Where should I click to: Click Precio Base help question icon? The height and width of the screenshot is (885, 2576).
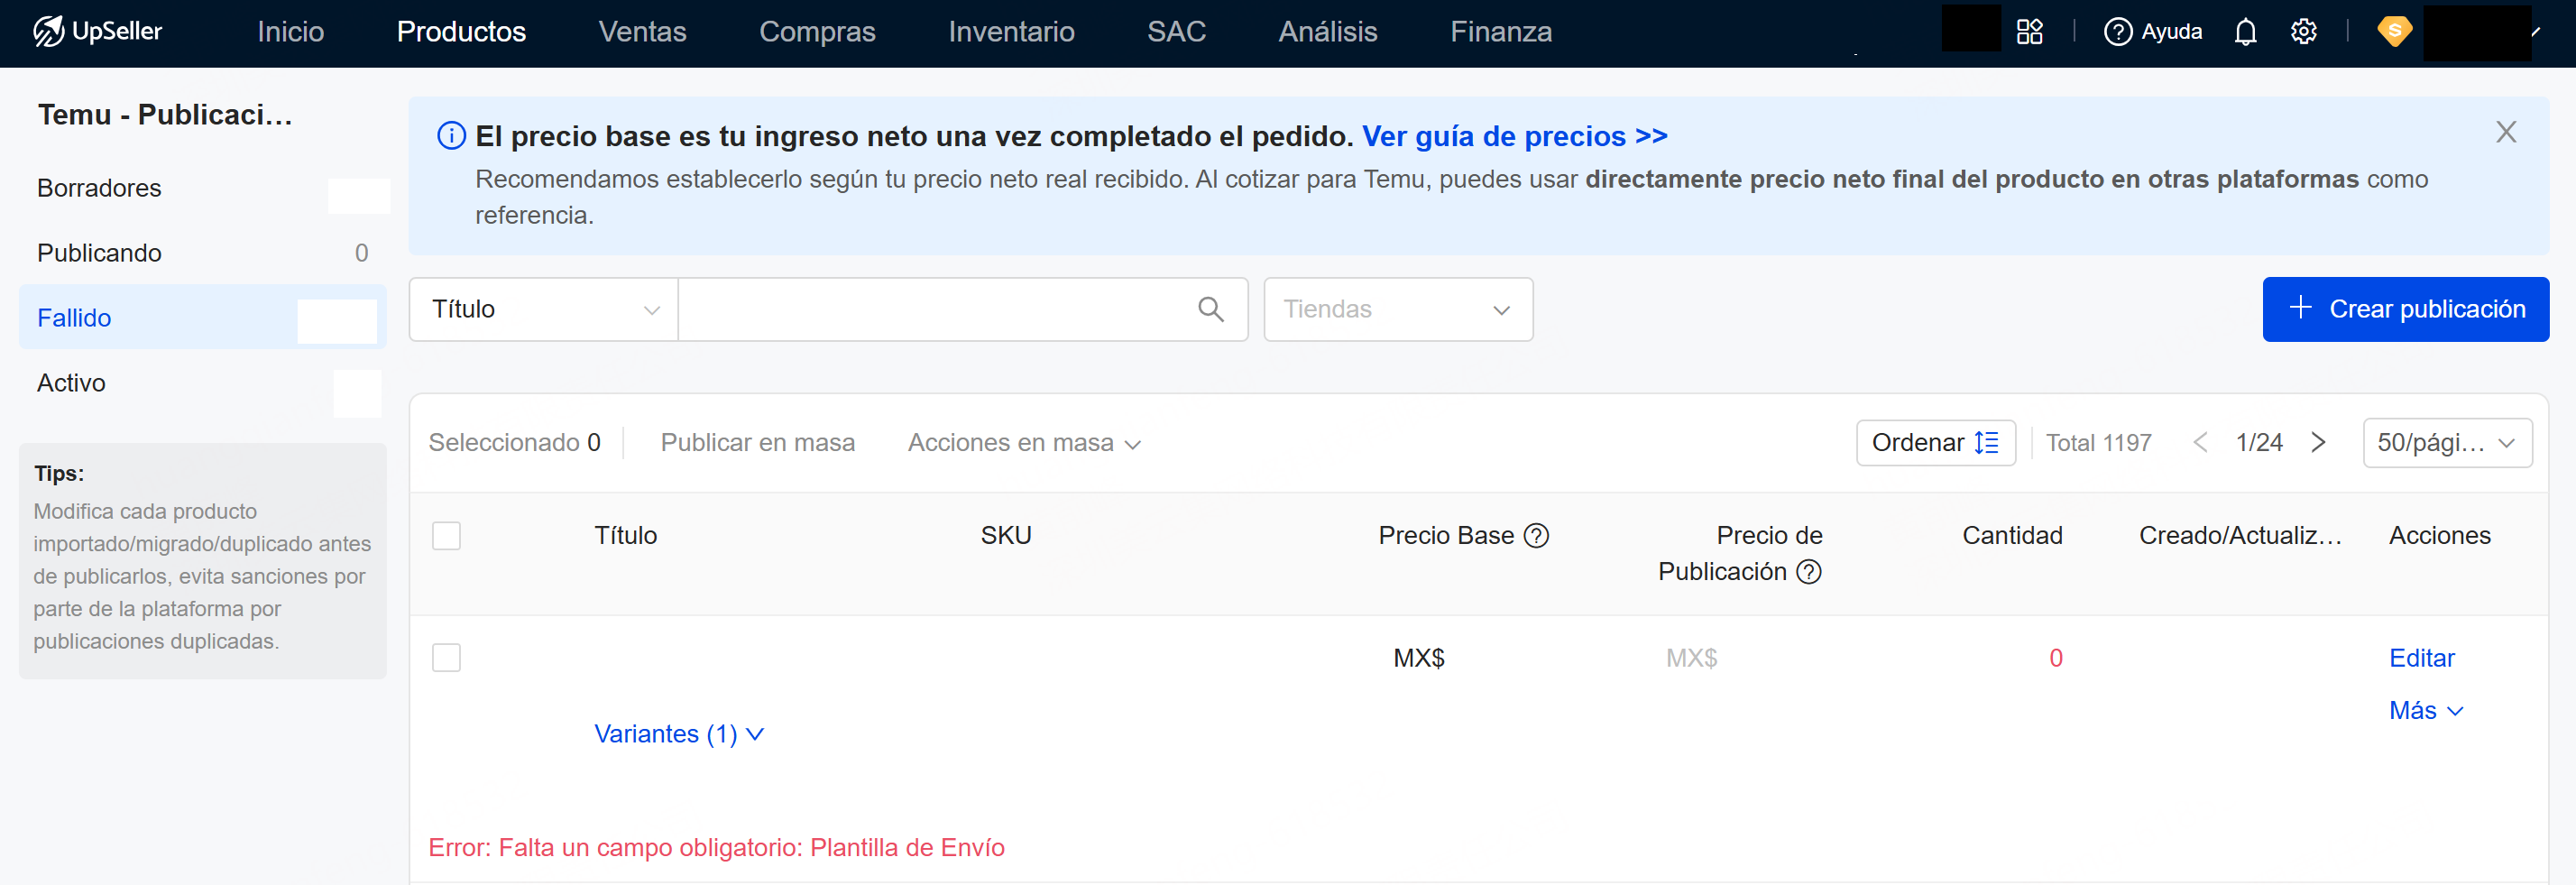coord(1536,536)
